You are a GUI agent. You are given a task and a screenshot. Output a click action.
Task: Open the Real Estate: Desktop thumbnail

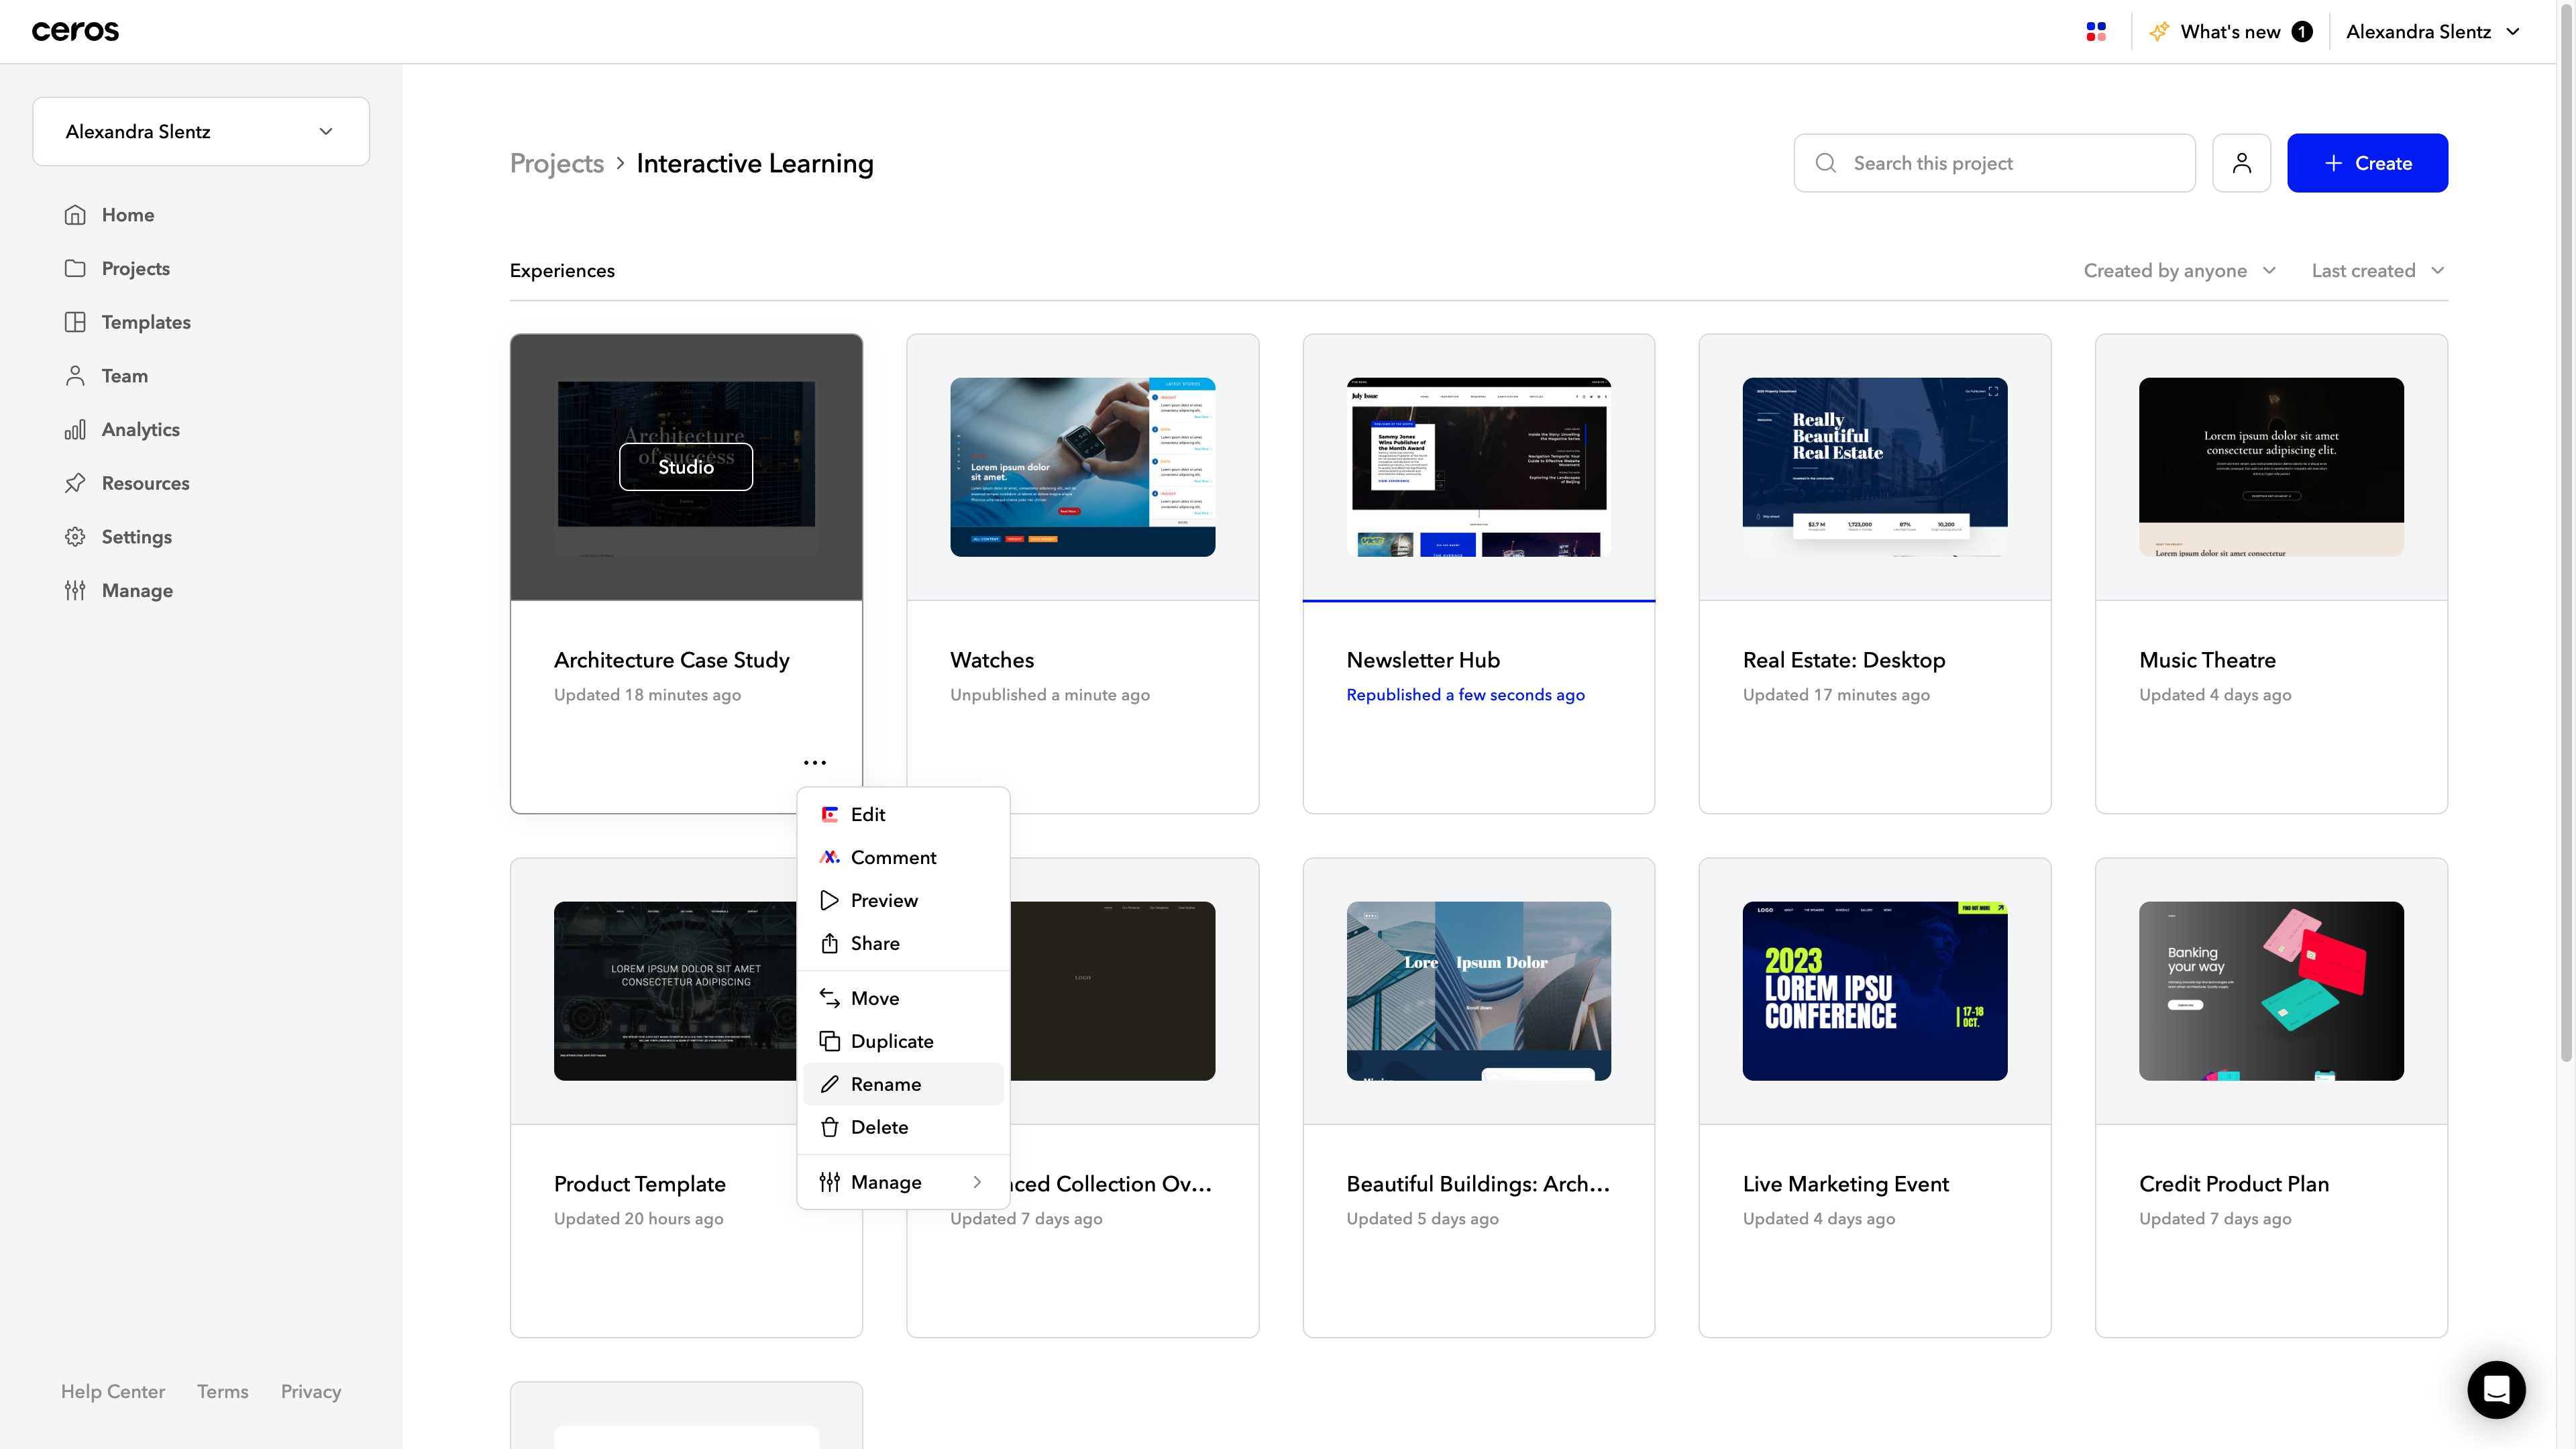click(x=1874, y=467)
